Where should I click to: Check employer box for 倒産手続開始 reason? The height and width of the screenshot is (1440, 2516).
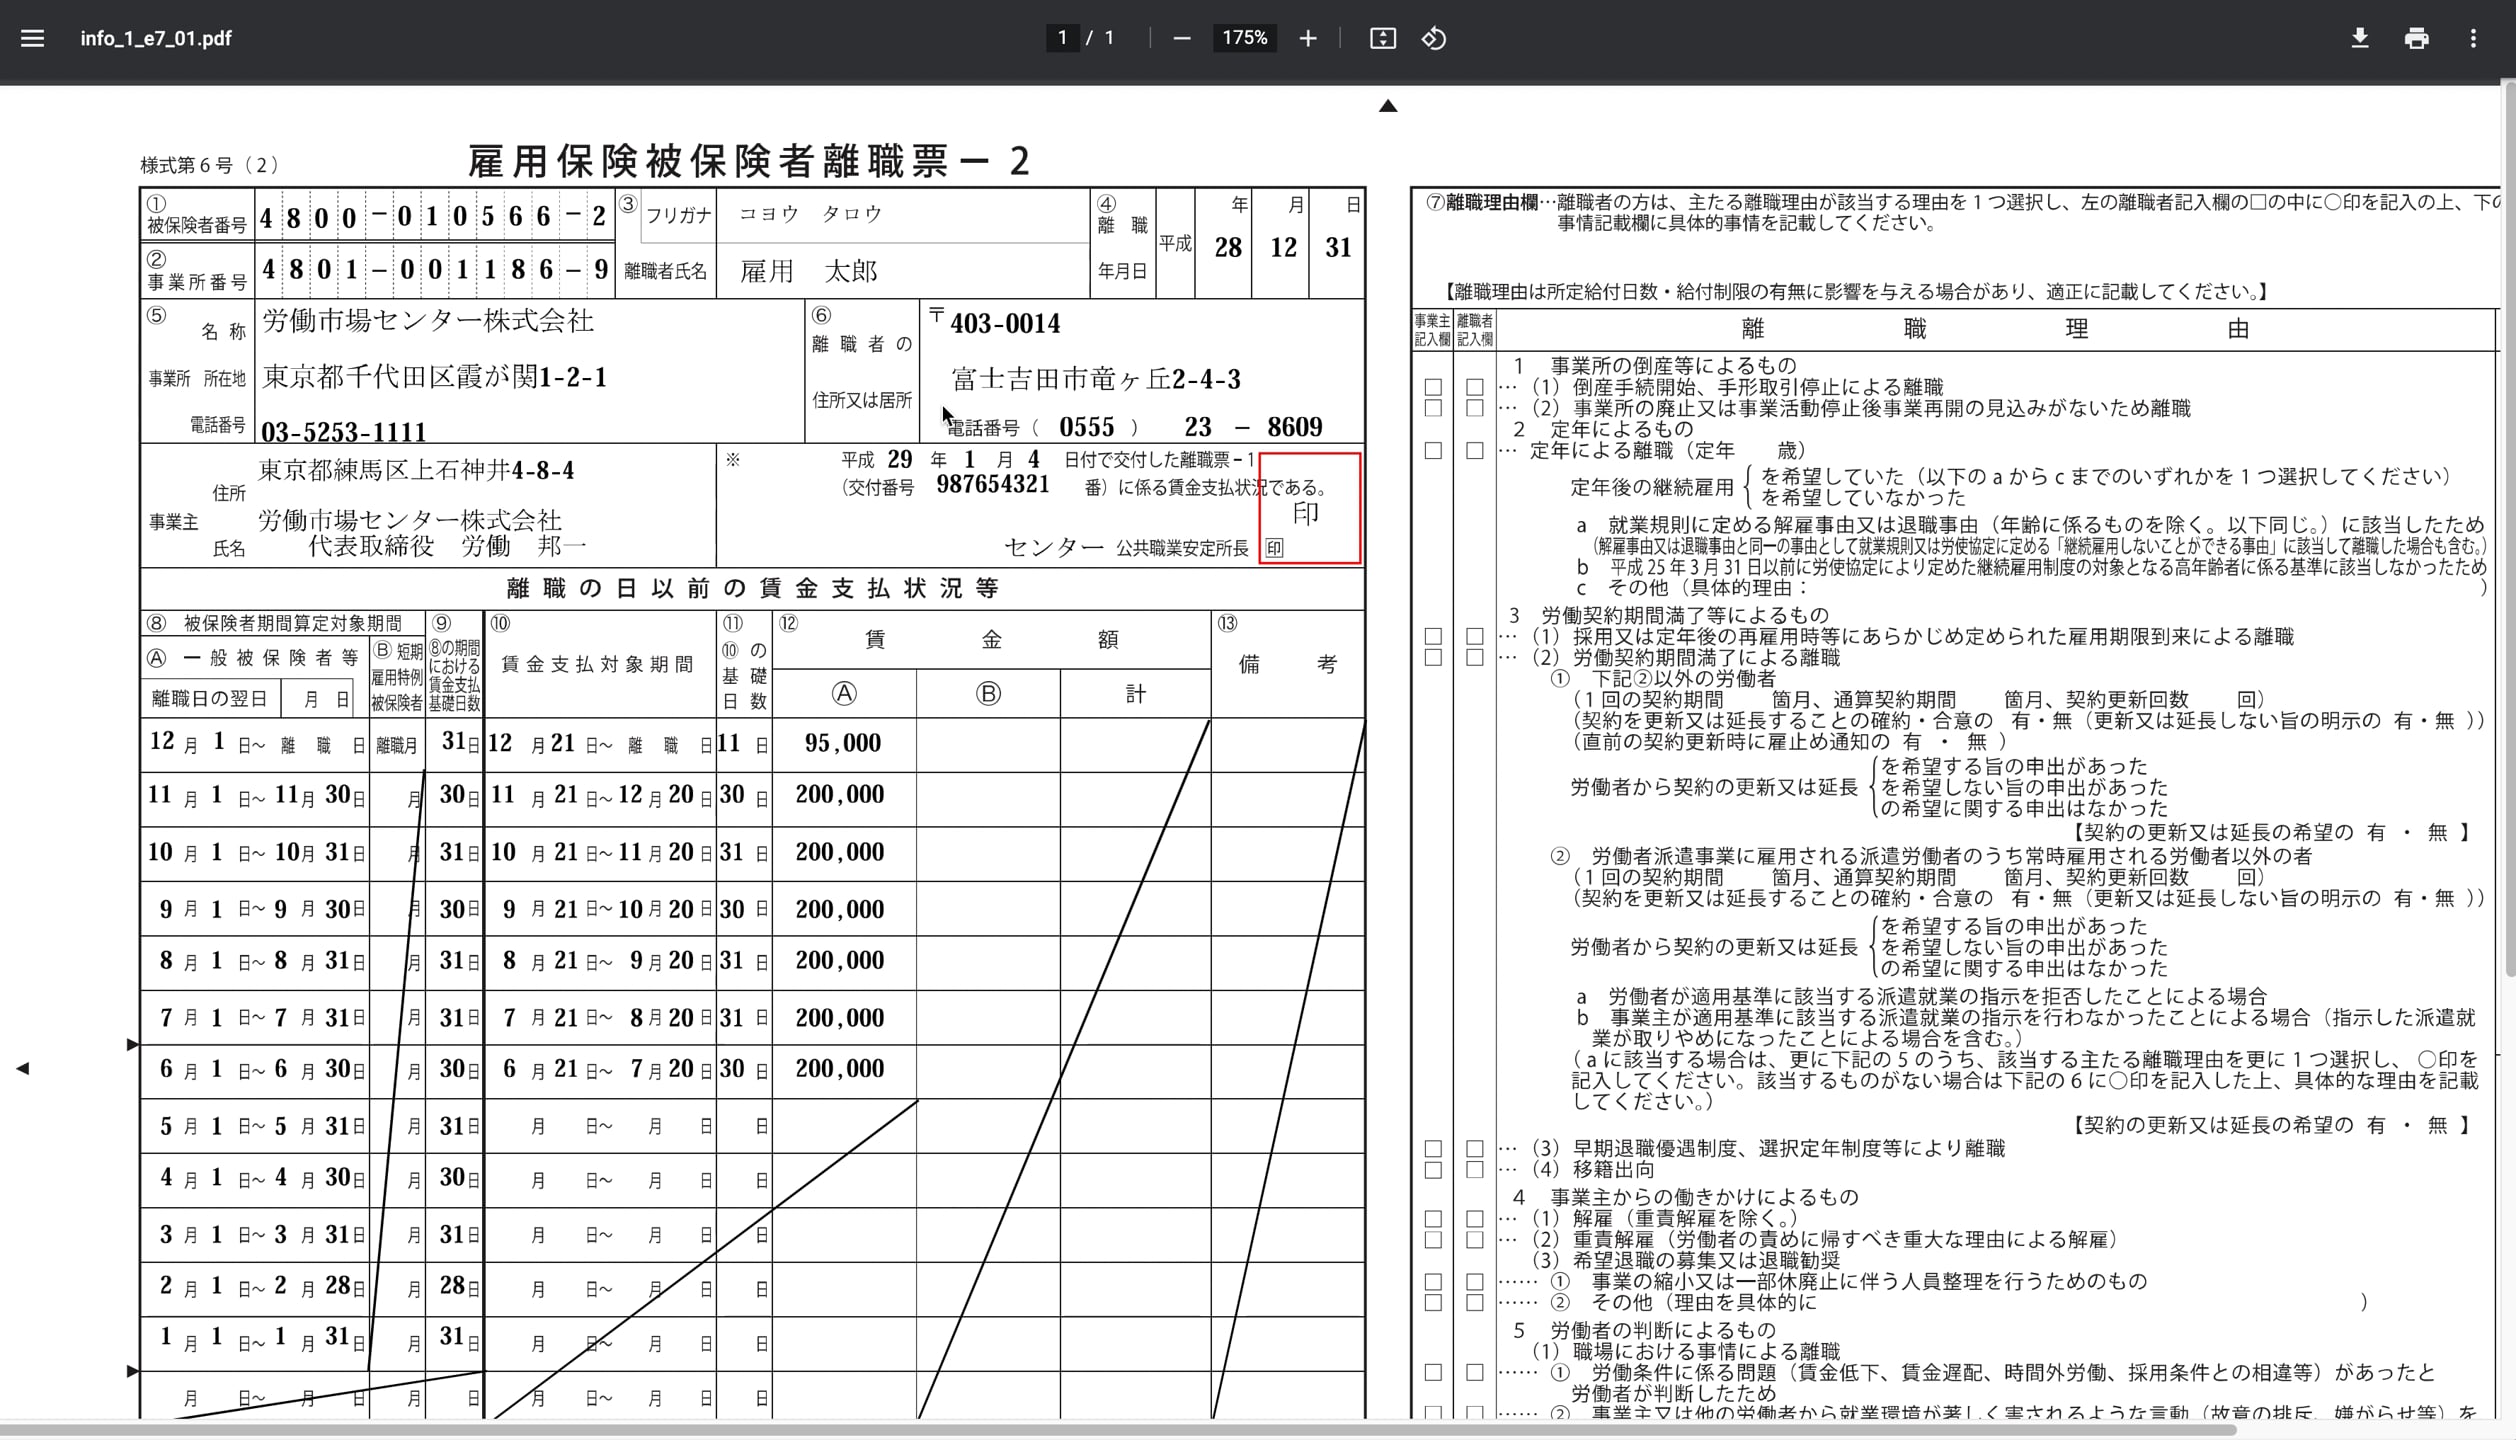tap(1433, 387)
